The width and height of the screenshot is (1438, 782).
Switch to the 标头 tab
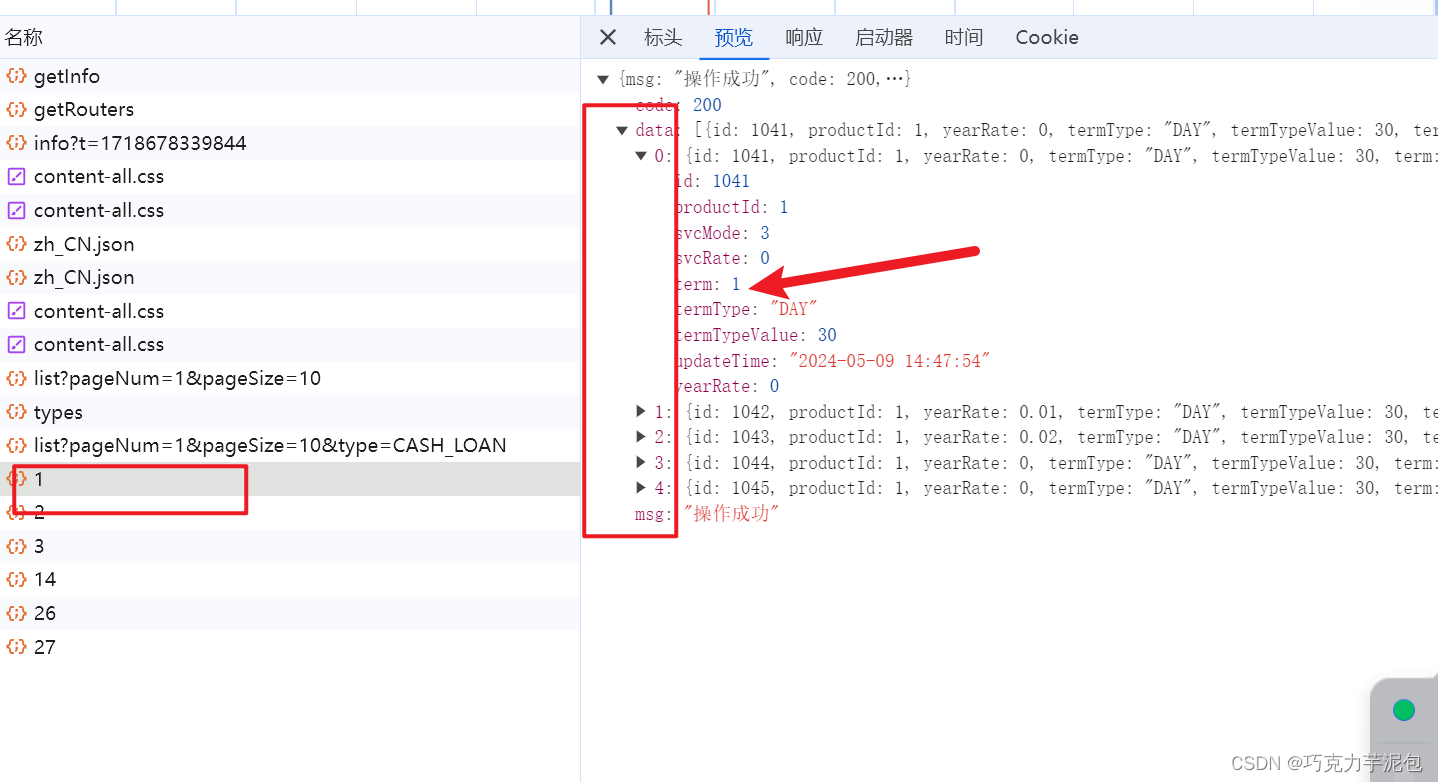[663, 38]
